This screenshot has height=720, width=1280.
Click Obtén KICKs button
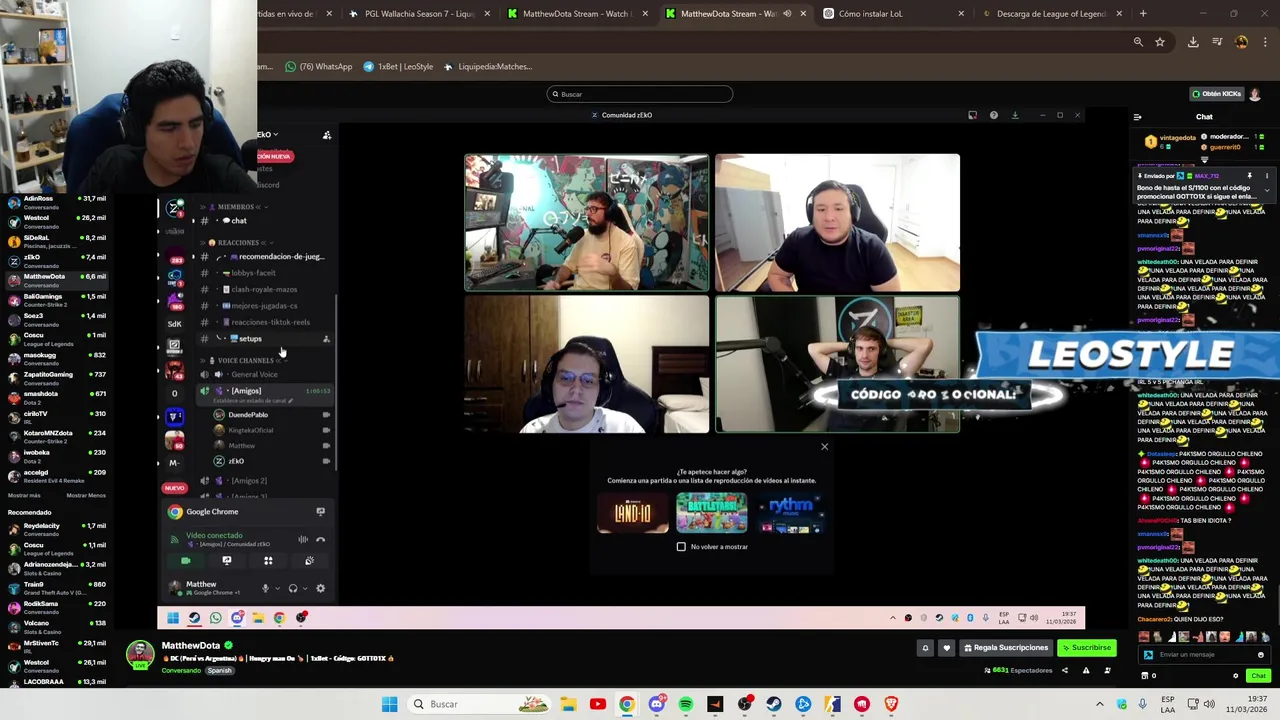(1217, 94)
